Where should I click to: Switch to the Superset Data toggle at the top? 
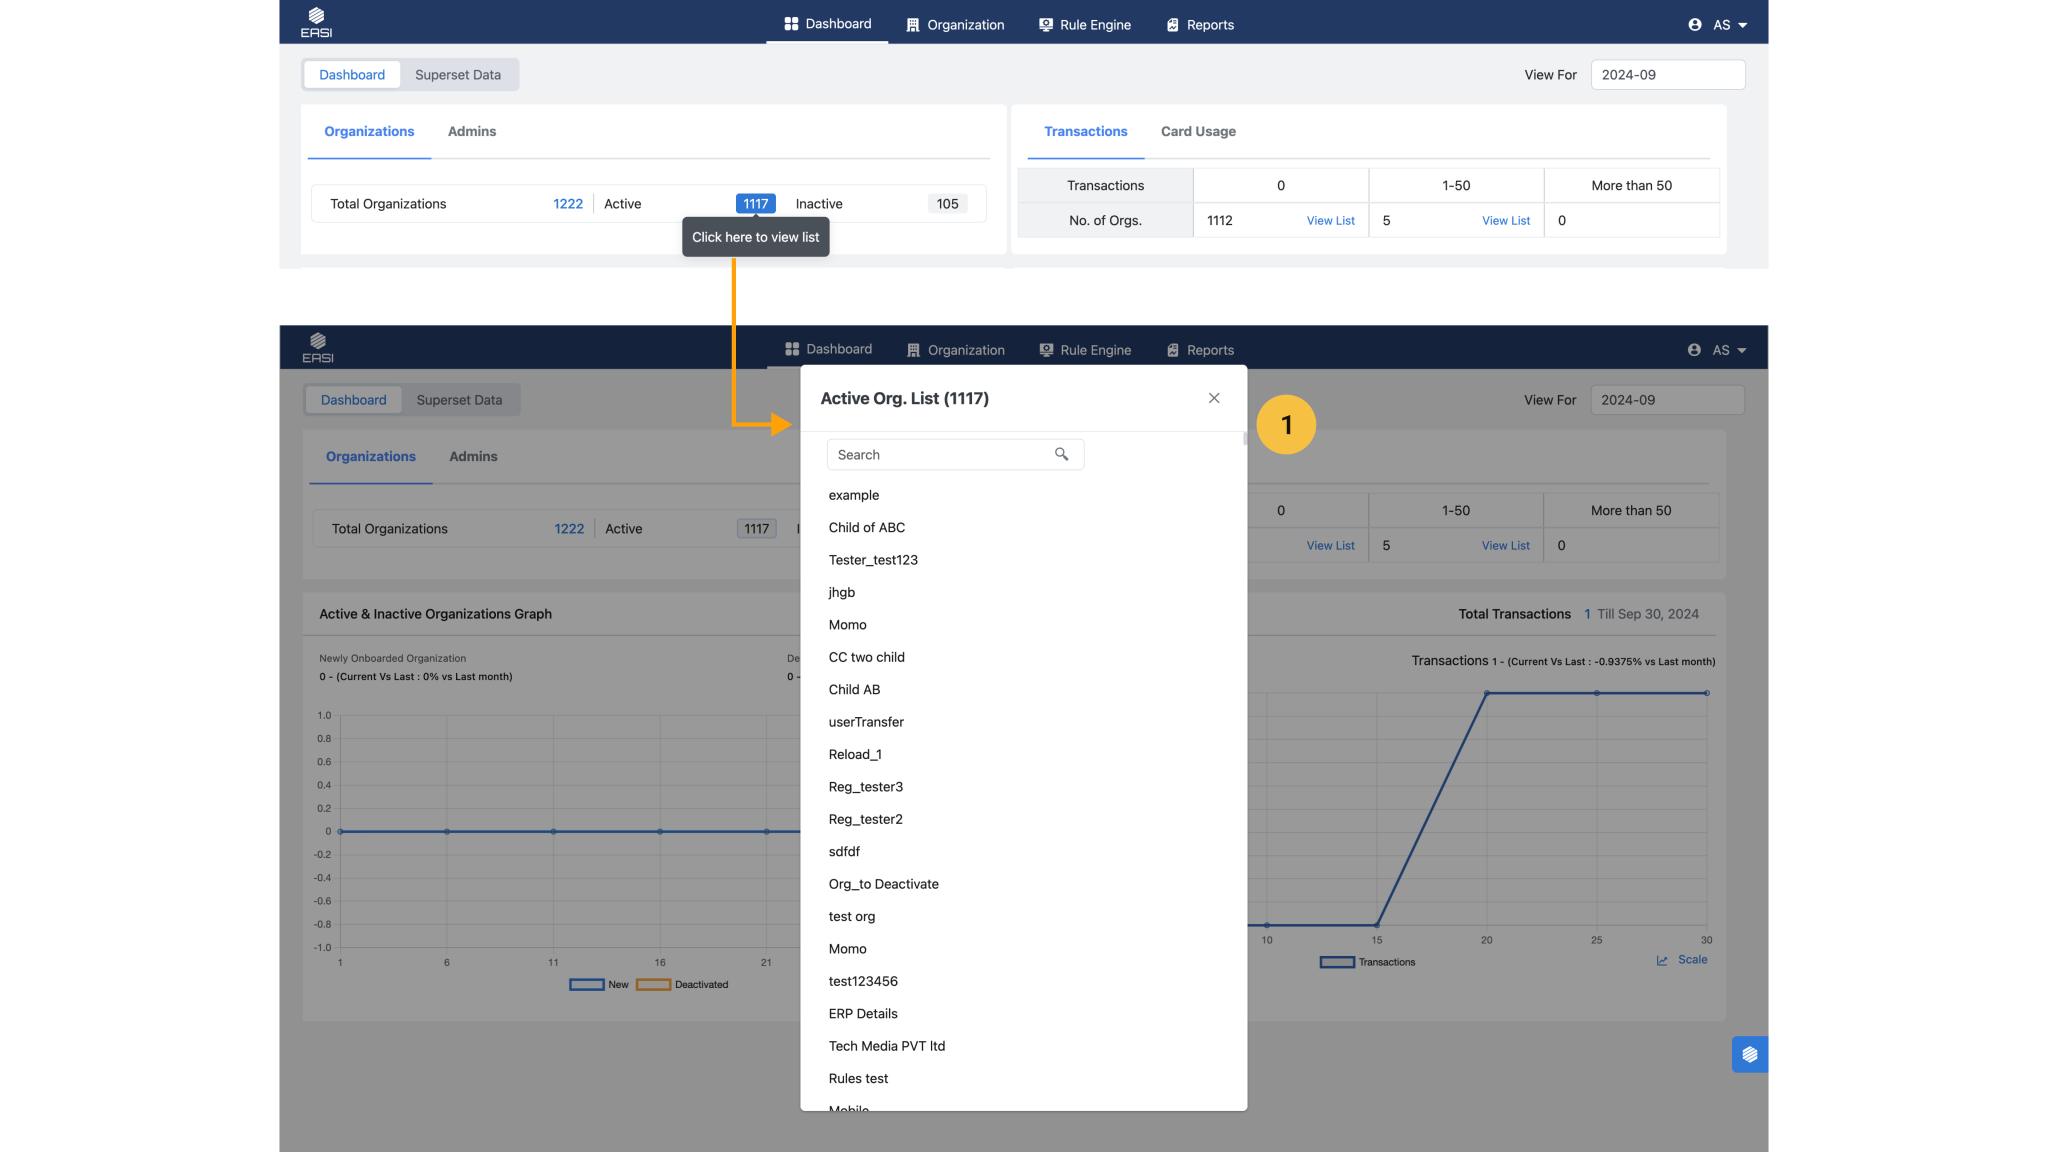(458, 75)
